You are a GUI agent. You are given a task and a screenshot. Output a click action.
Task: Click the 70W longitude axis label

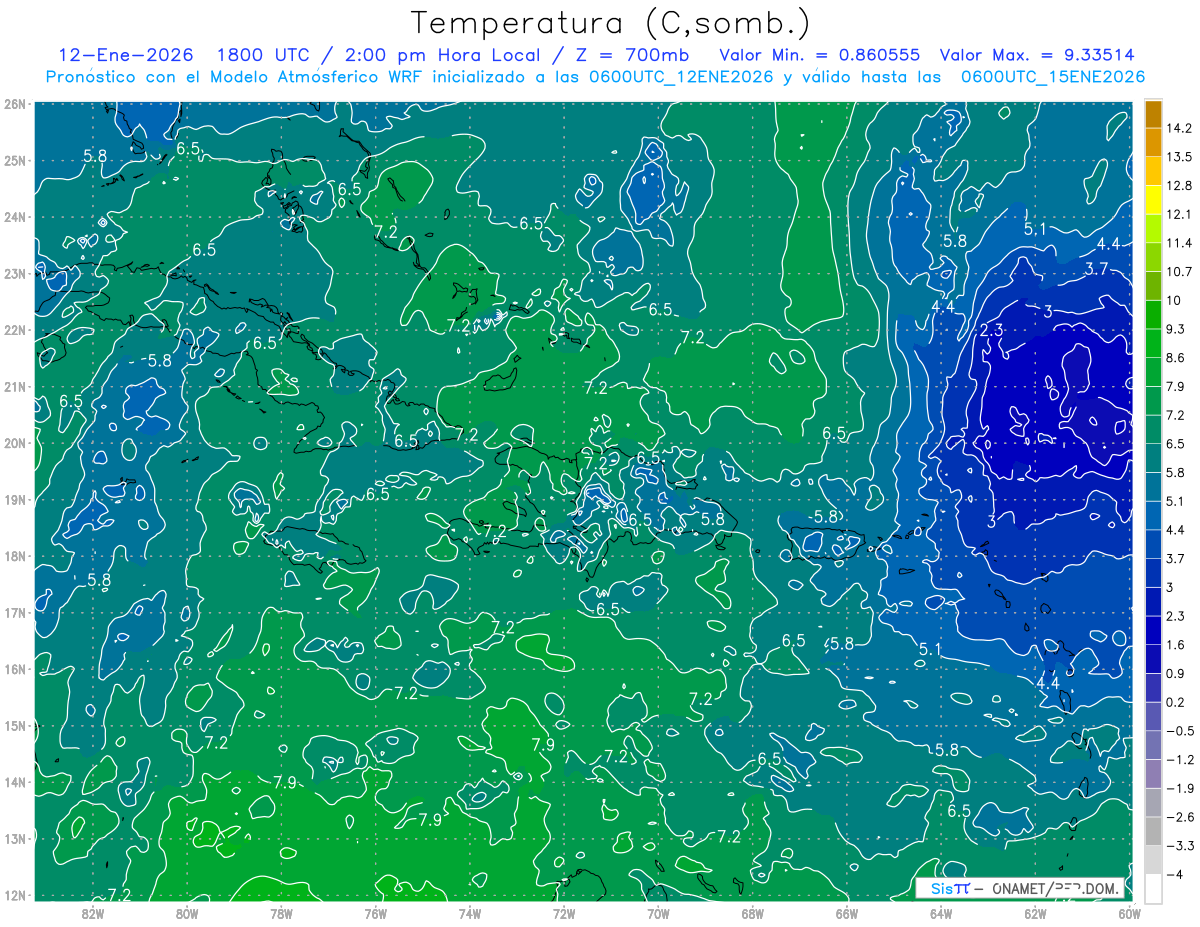point(658,913)
